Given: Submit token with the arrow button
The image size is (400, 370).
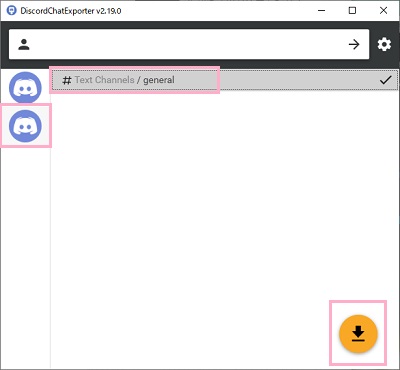Looking at the screenshot, I should click(x=354, y=44).
